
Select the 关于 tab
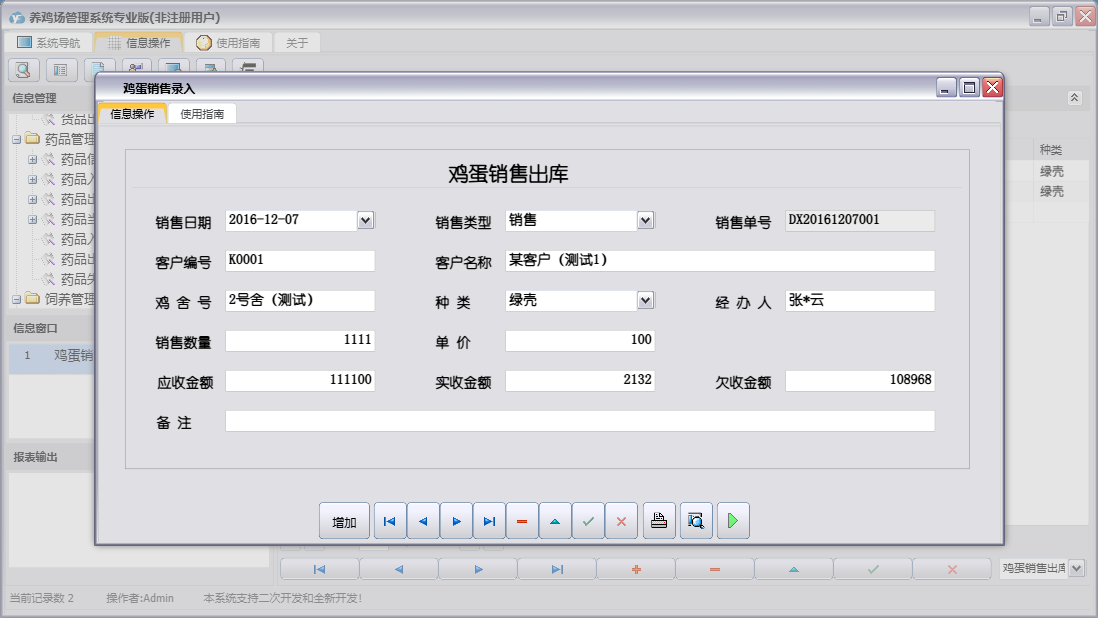click(297, 43)
